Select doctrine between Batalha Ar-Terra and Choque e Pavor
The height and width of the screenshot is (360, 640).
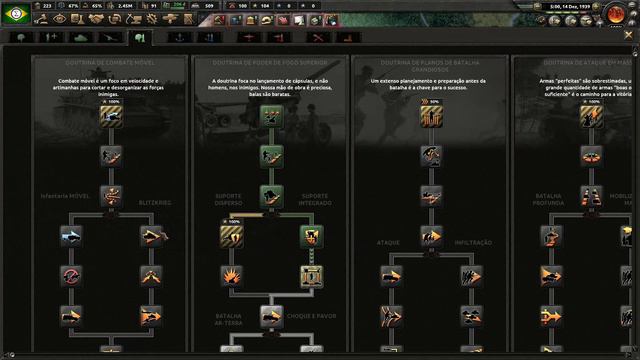(271, 316)
